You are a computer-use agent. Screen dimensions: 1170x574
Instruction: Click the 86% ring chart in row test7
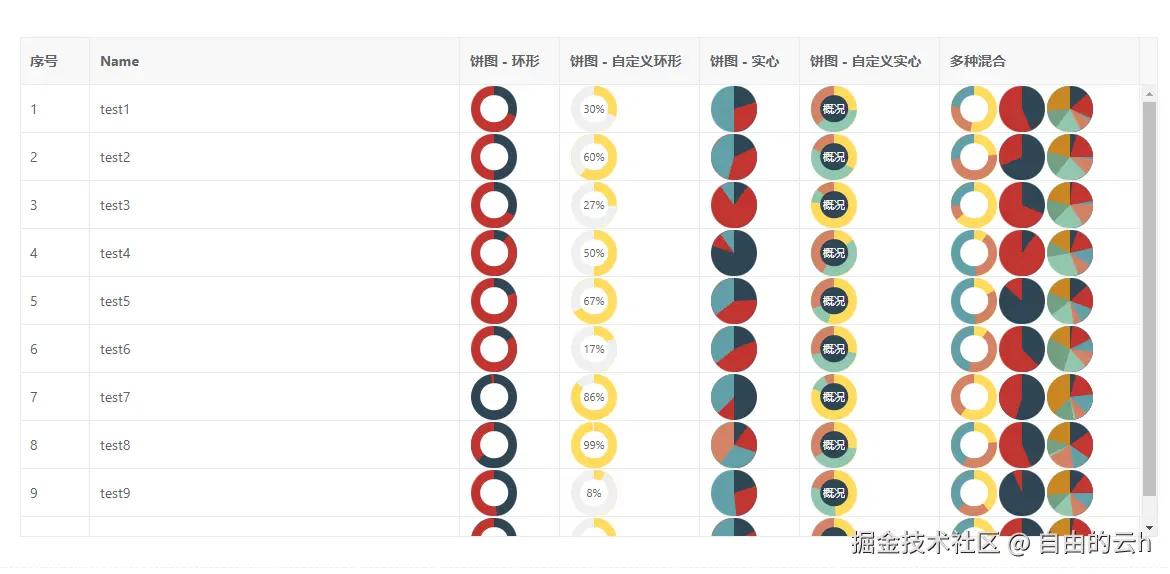click(x=594, y=397)
